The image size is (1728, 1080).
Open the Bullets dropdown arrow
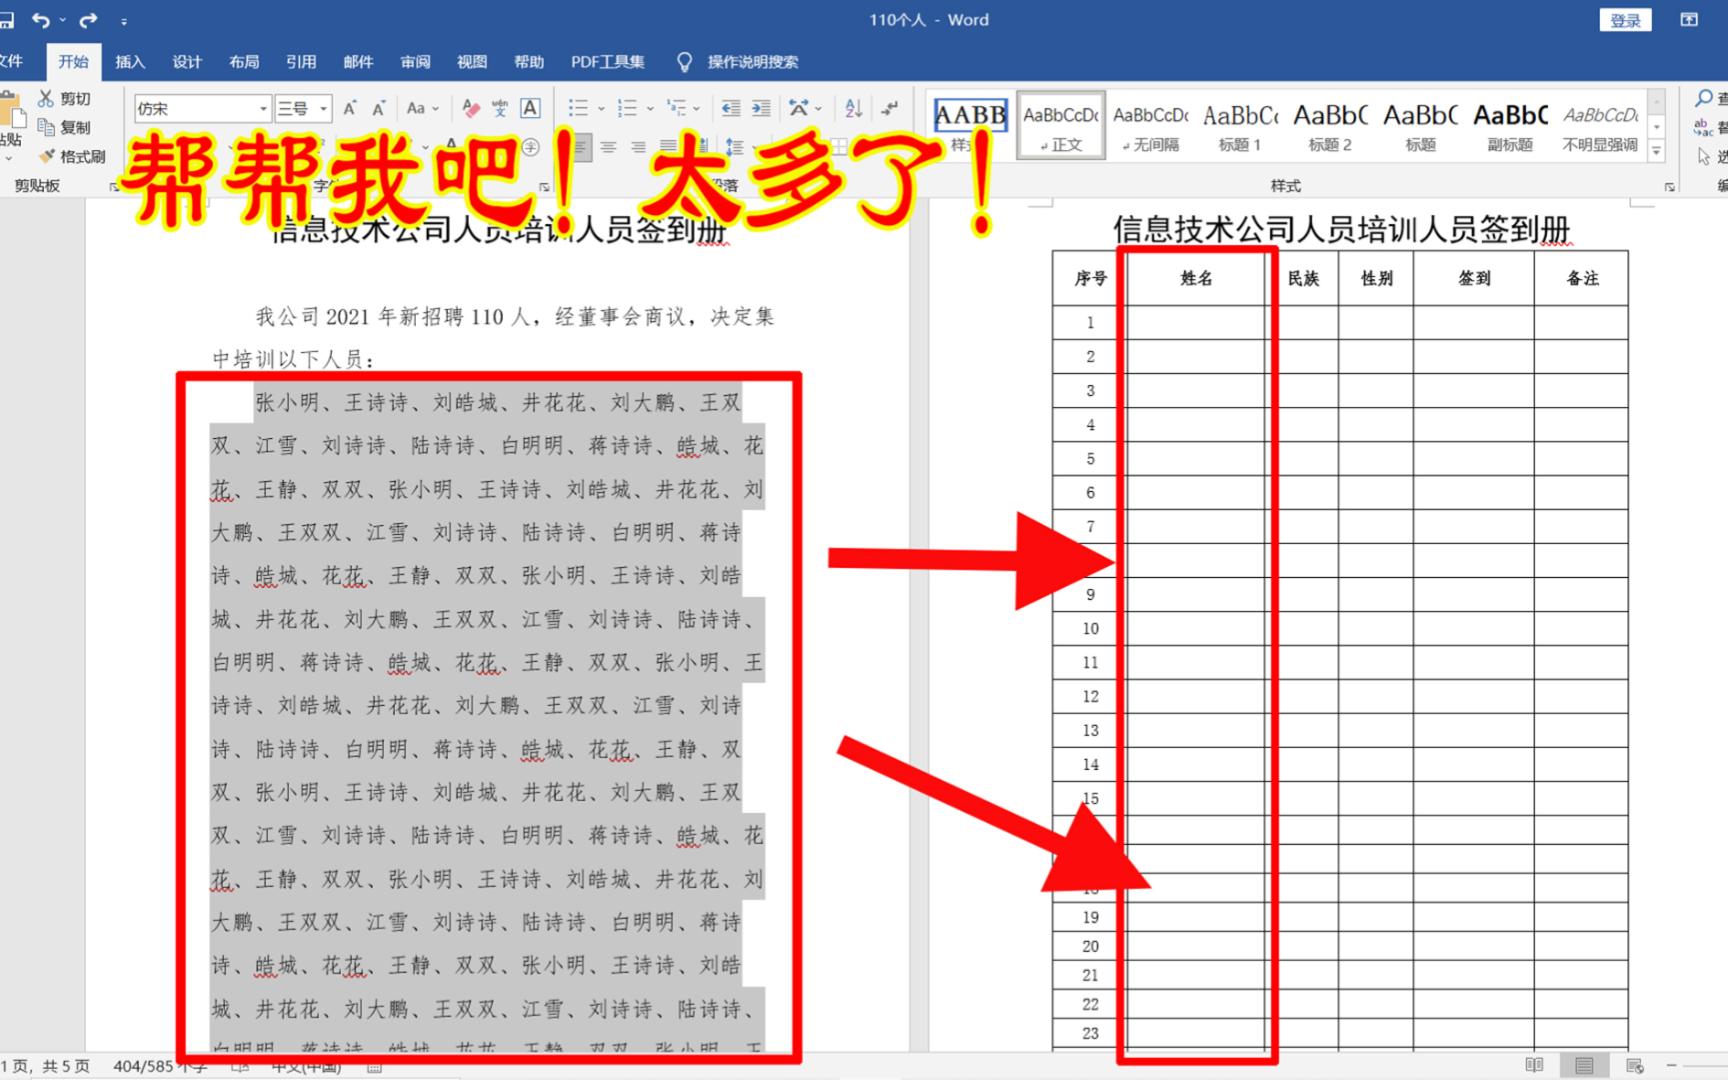point(601,108)
